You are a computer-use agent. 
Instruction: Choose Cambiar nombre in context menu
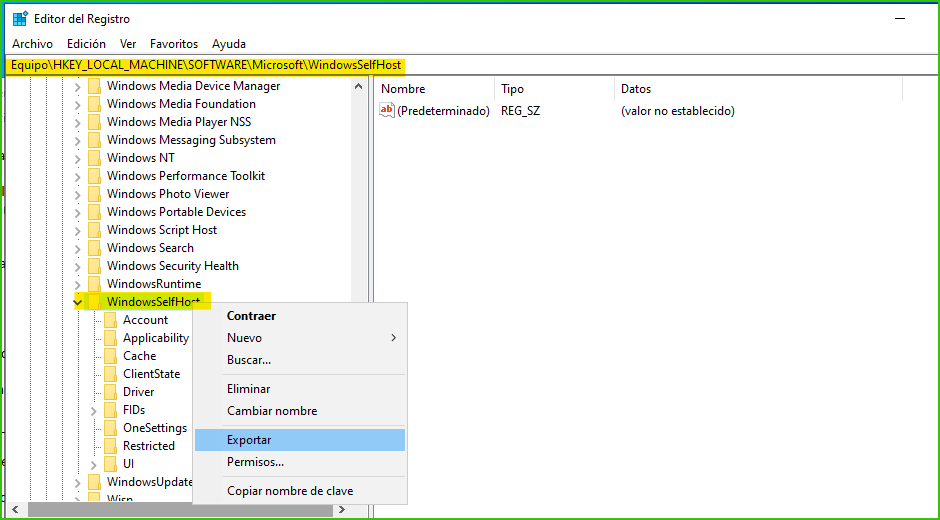tap(300, 411)
